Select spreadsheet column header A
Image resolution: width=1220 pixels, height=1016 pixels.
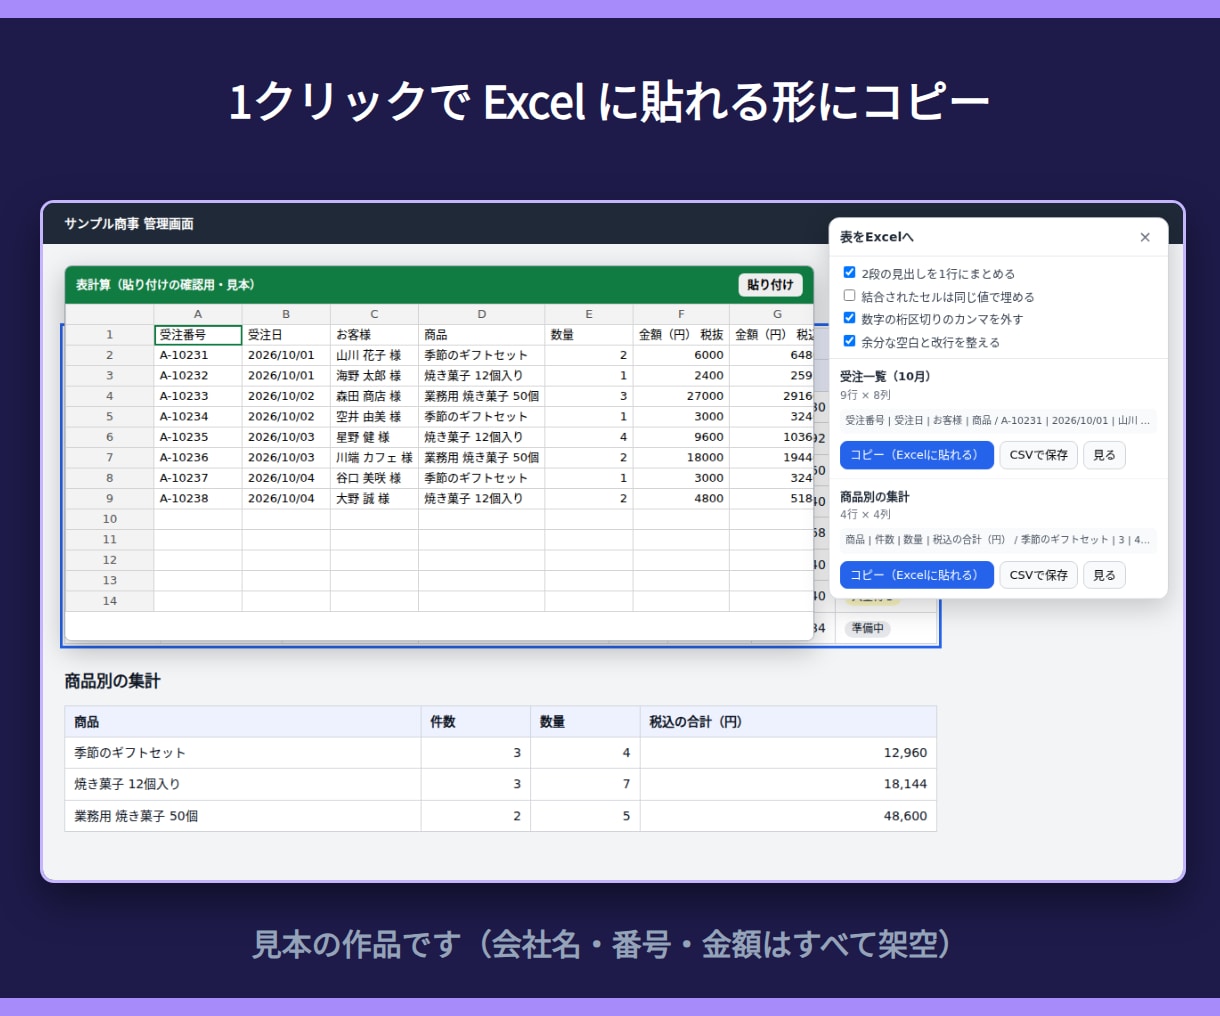click(x=198, y=314)
